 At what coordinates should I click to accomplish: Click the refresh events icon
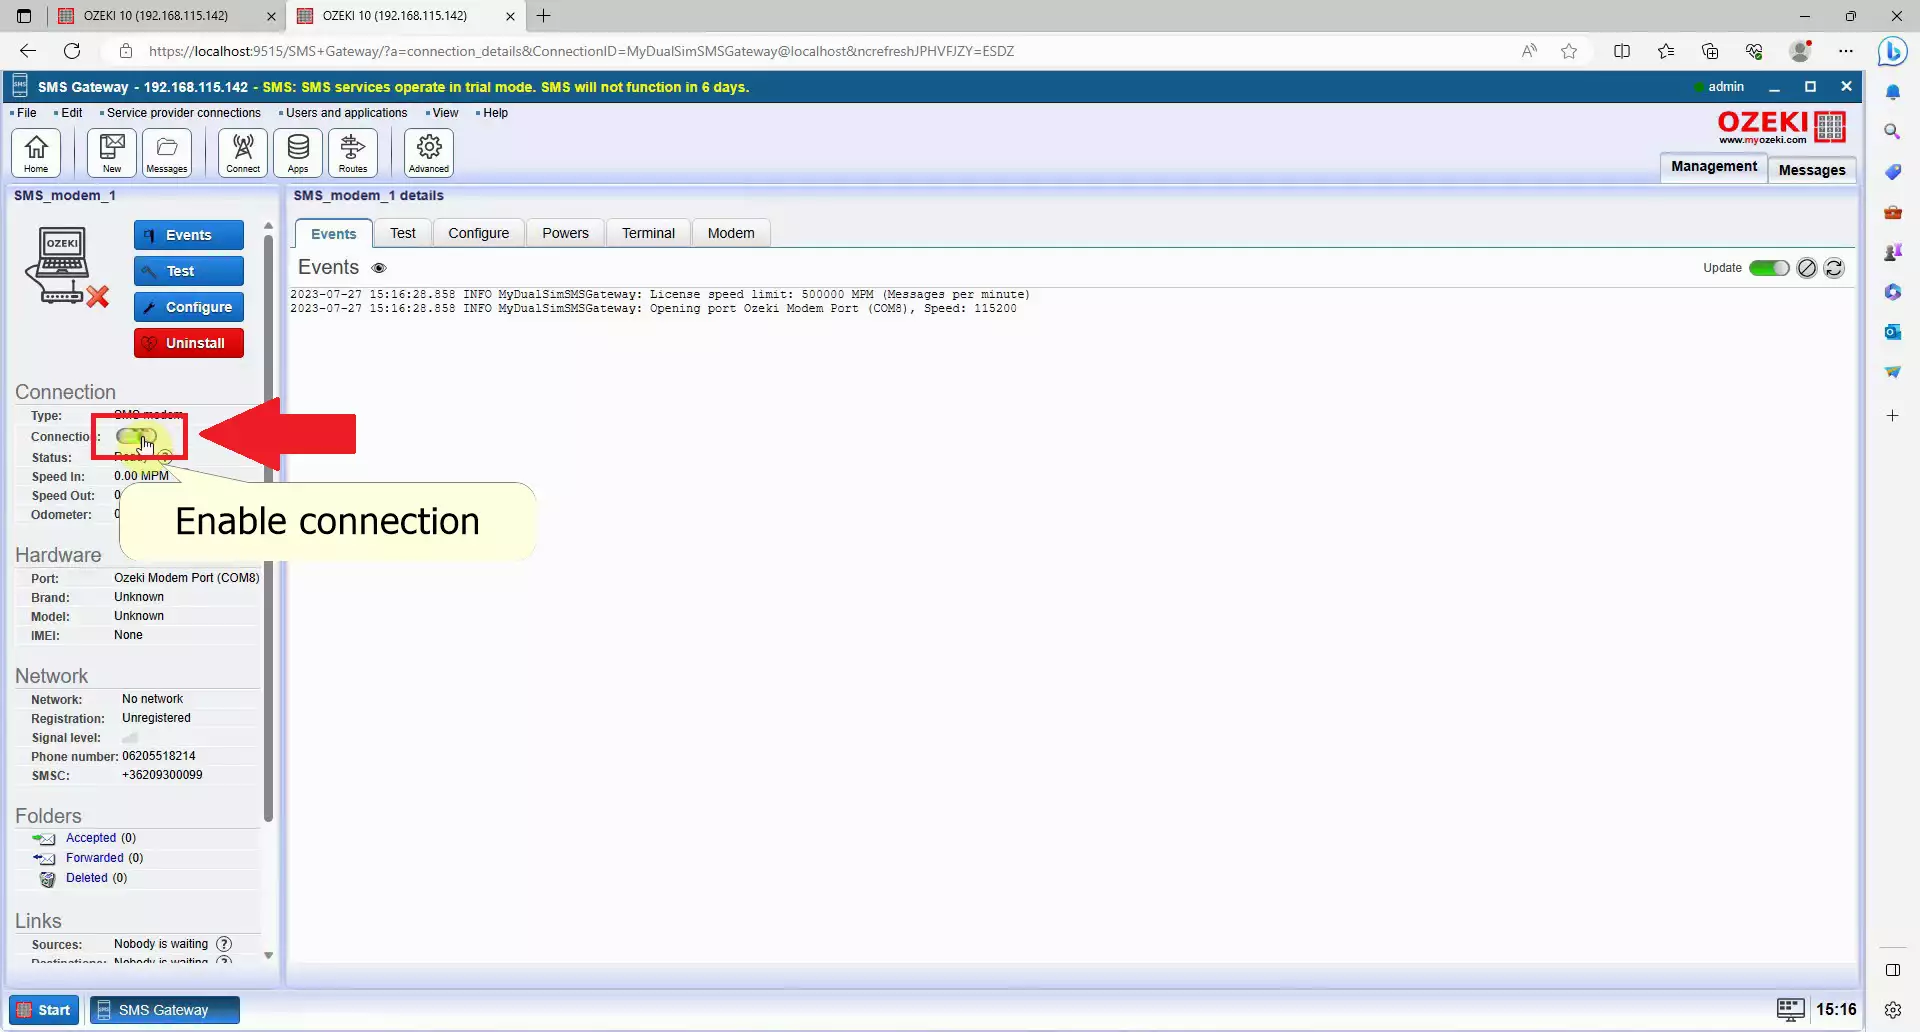pos(1834,268)
